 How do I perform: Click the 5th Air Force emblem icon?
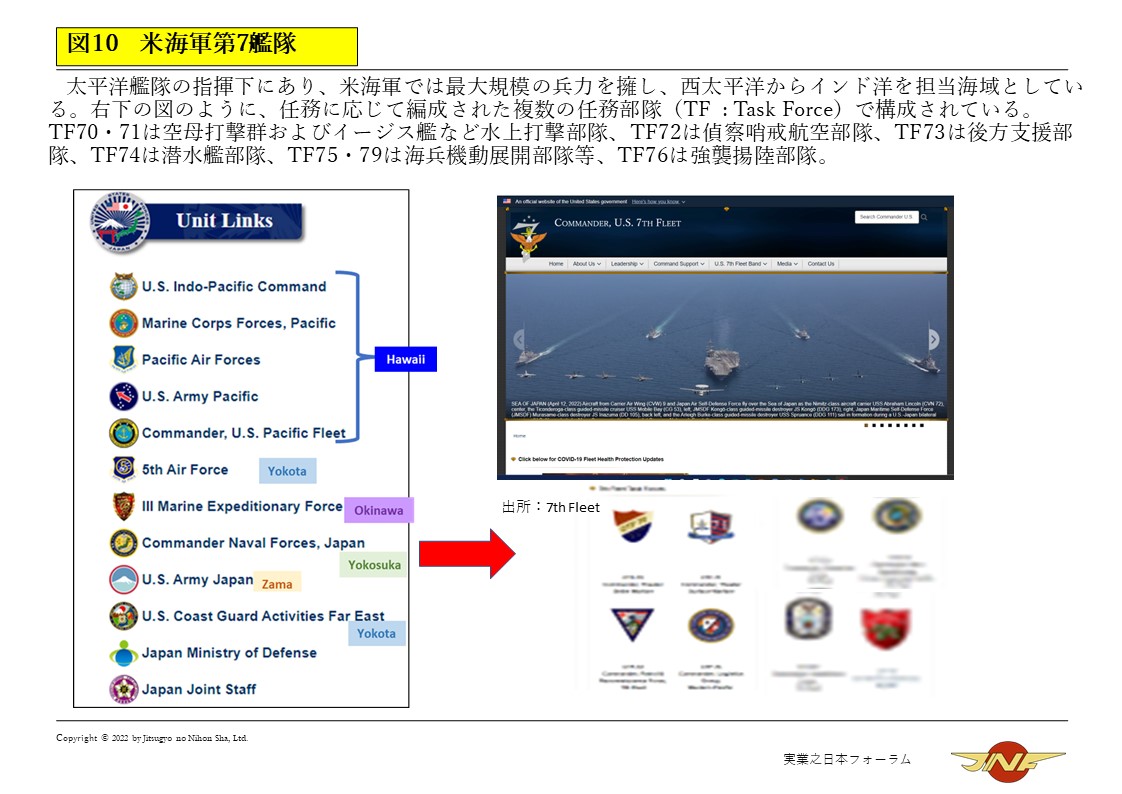124,469
